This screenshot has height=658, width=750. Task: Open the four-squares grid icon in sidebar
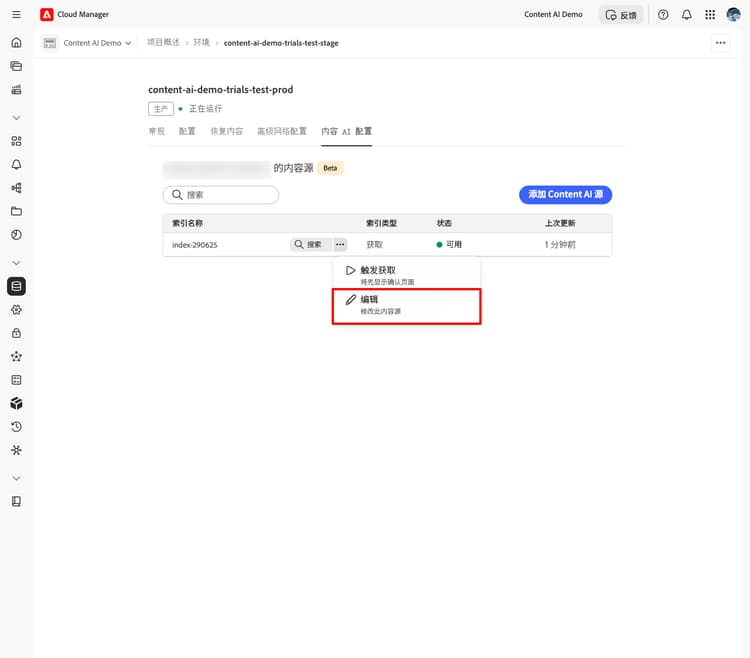16,141
